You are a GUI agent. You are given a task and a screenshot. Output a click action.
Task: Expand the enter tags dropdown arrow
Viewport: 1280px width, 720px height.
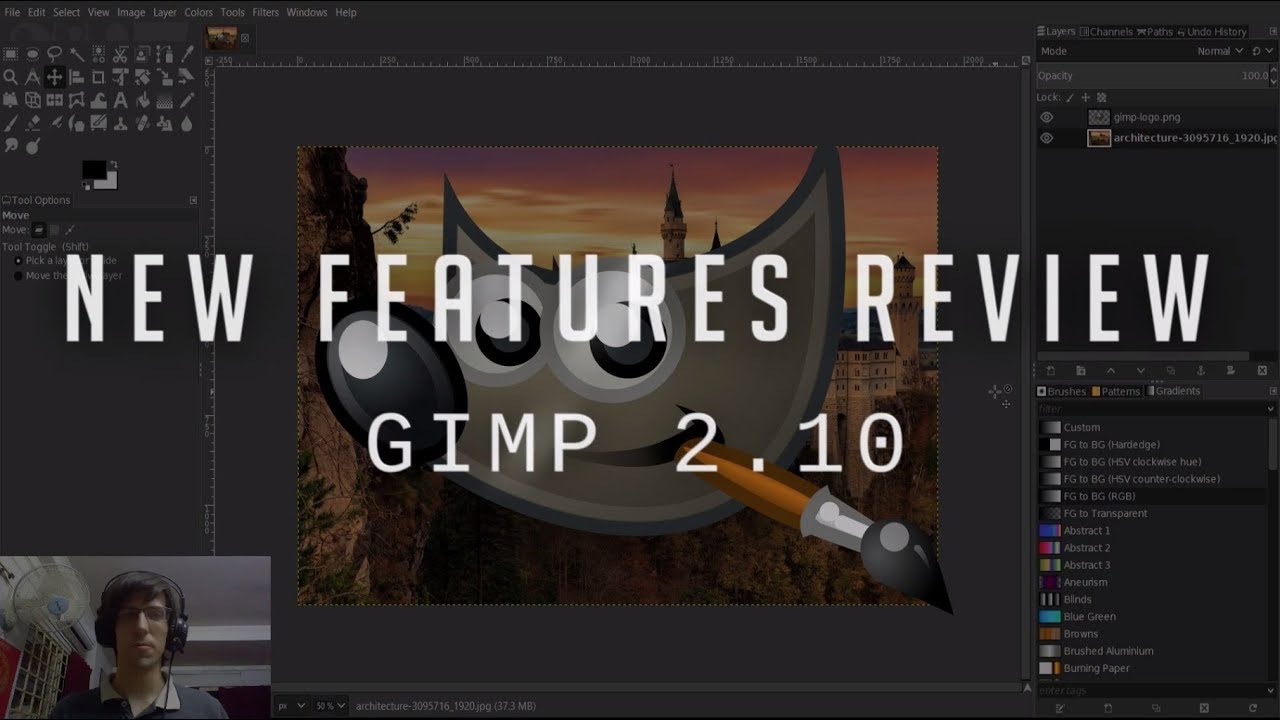pos(1271,691)
